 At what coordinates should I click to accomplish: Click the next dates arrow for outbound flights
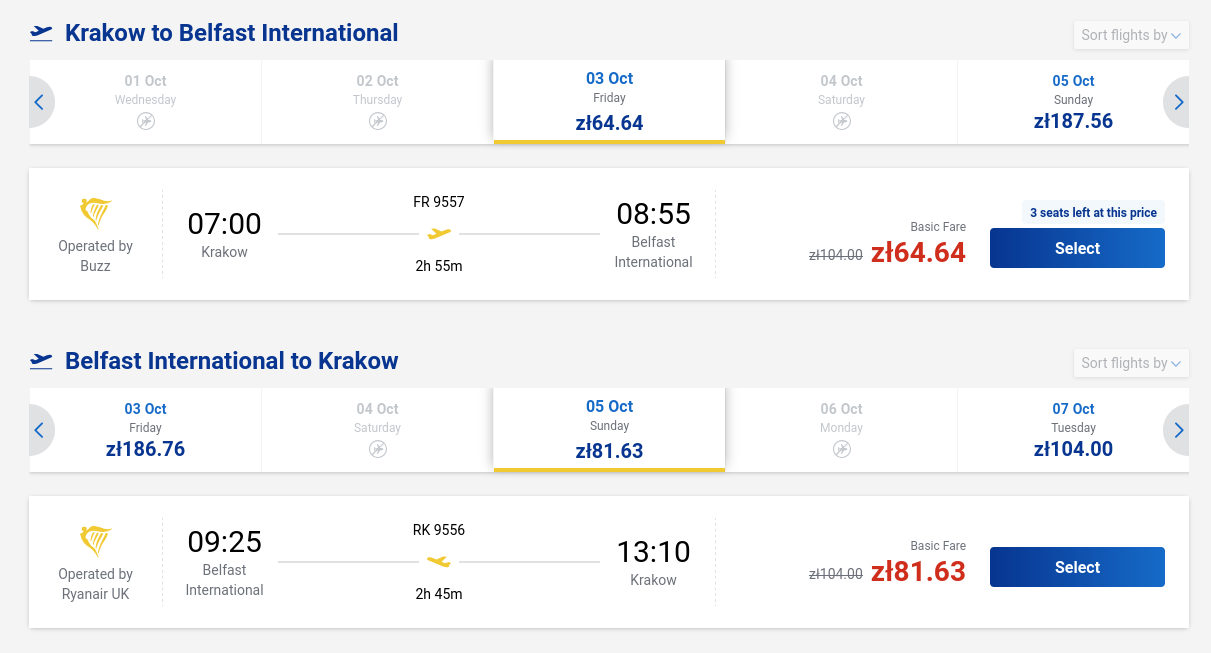[1178, 102]
